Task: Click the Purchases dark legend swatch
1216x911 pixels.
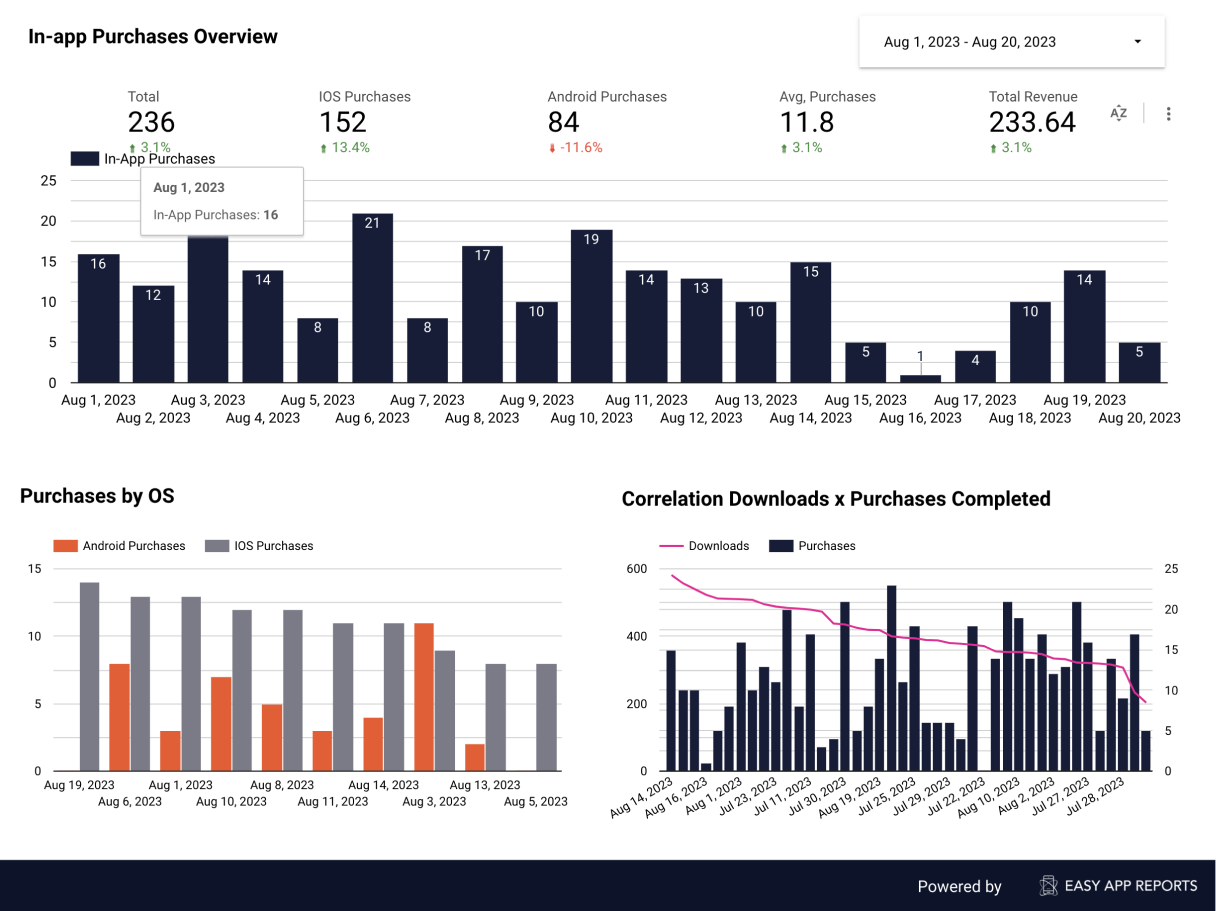Action: pos(781,546)
